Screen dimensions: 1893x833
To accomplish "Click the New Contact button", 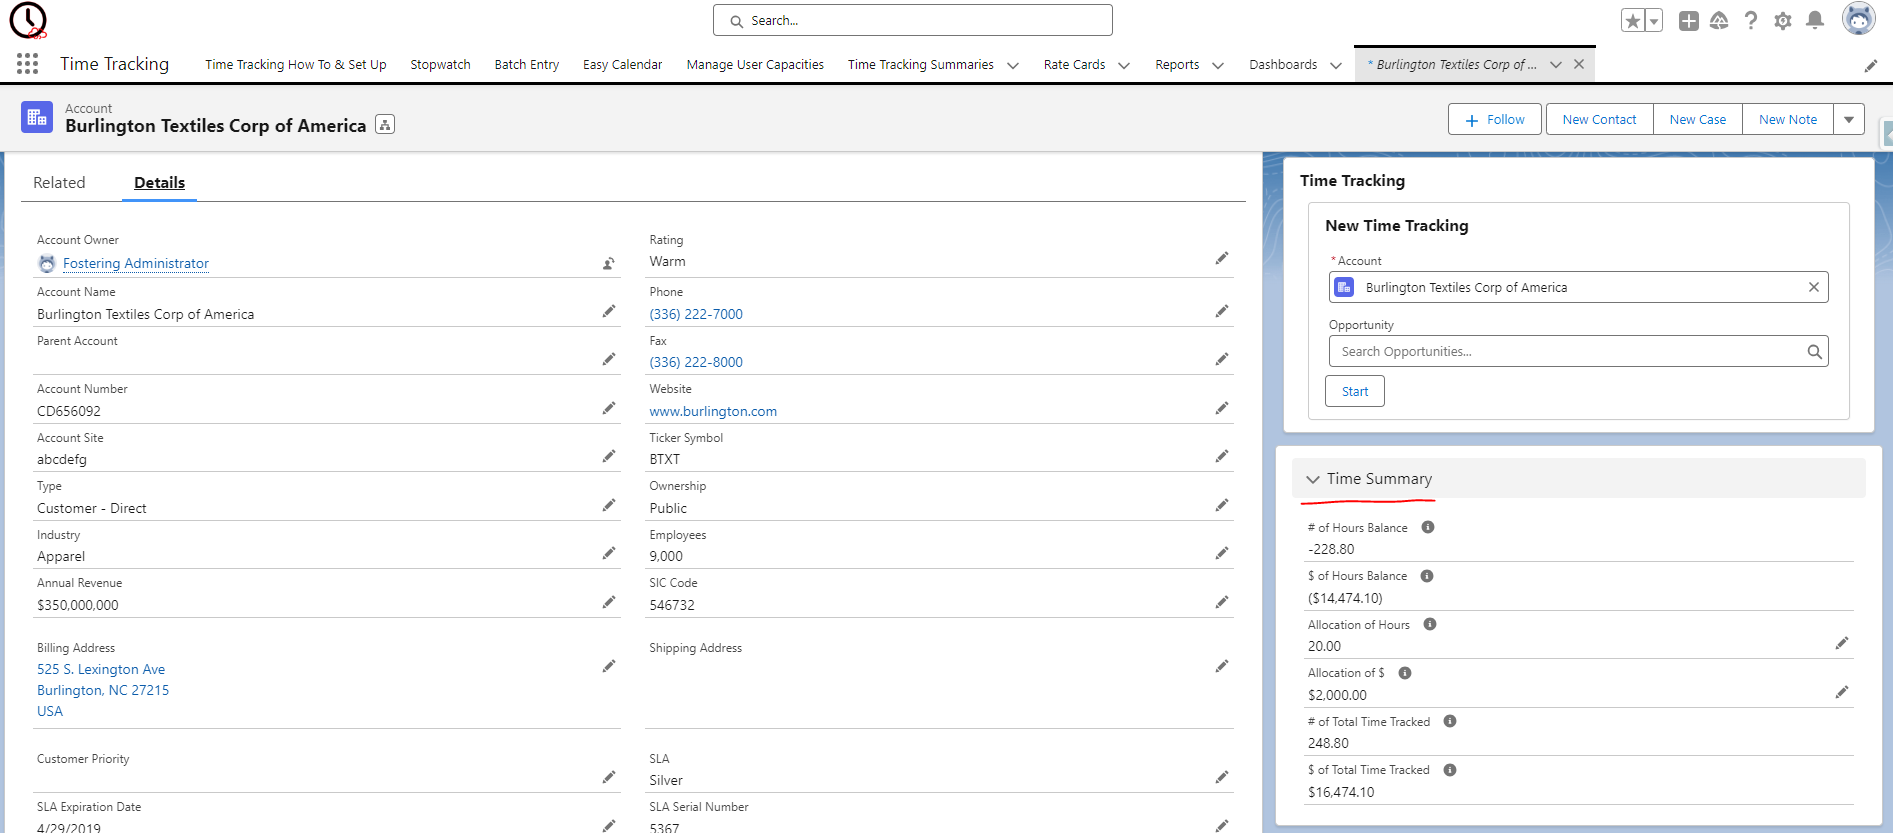I will [1600, 119].
